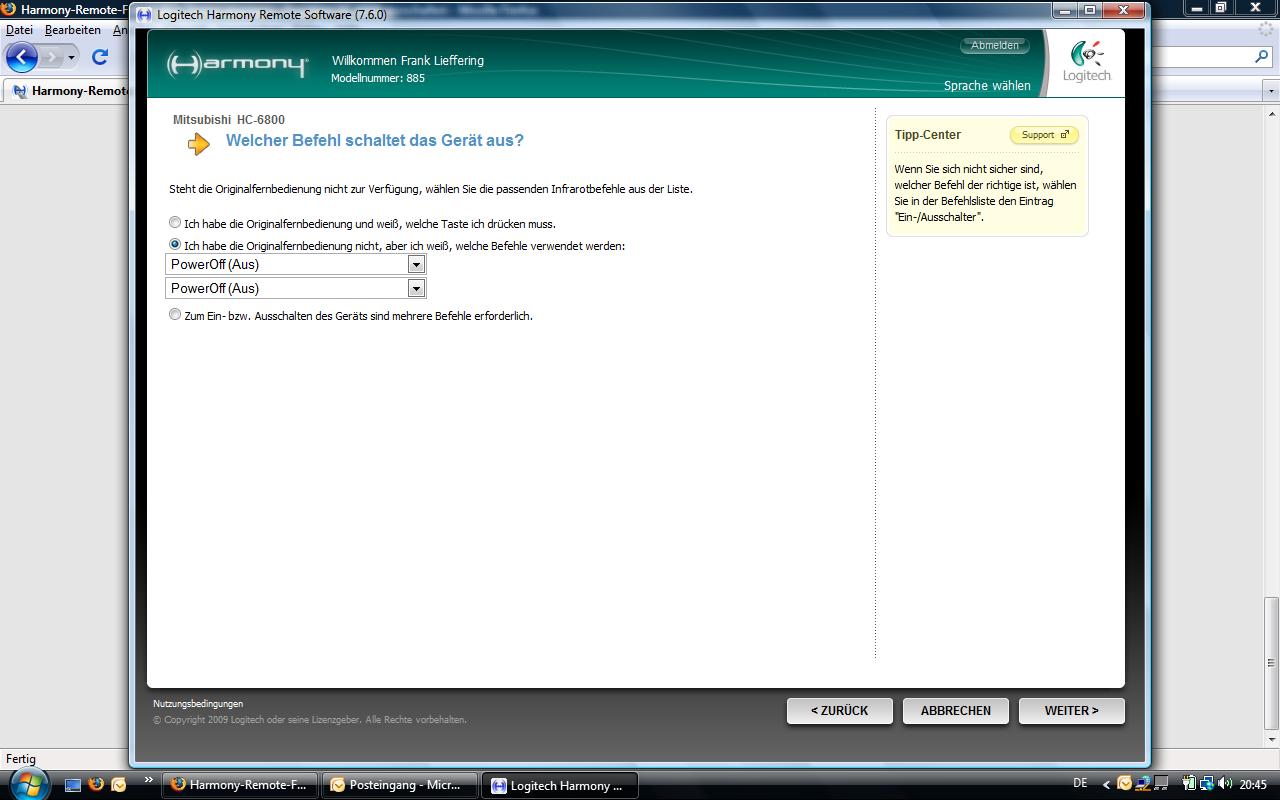This screenshot has height=800, width=1280.
Task: Click the Firefox search magnifier icon
Action: [1261, 57]
